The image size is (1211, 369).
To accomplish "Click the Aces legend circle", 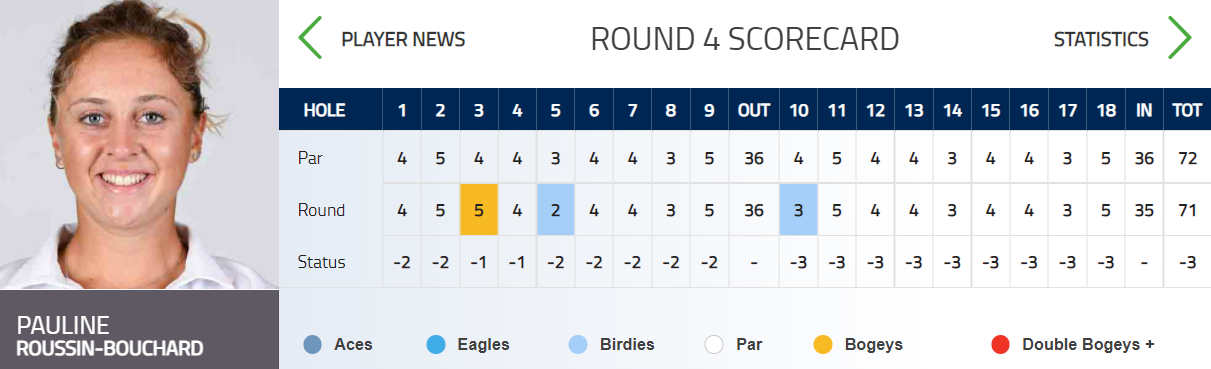I will pyautogui.click(x=313, y=345).
